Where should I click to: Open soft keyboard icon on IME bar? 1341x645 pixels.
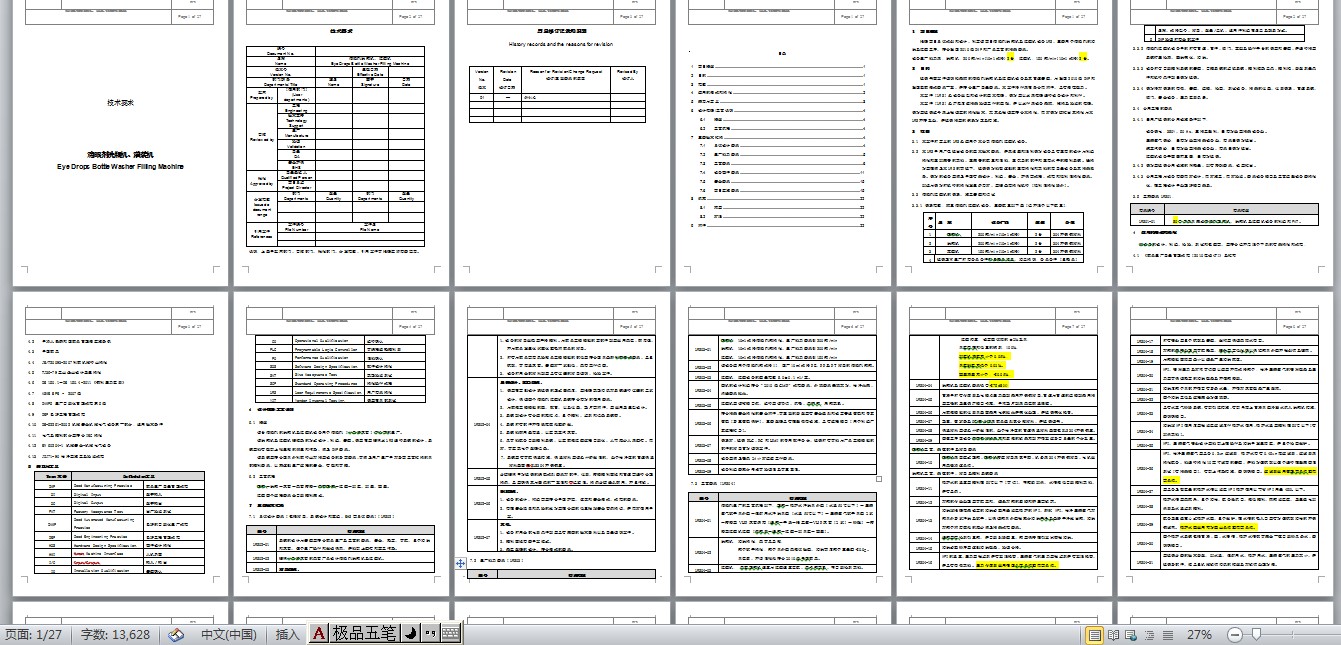tap(450, 633)
